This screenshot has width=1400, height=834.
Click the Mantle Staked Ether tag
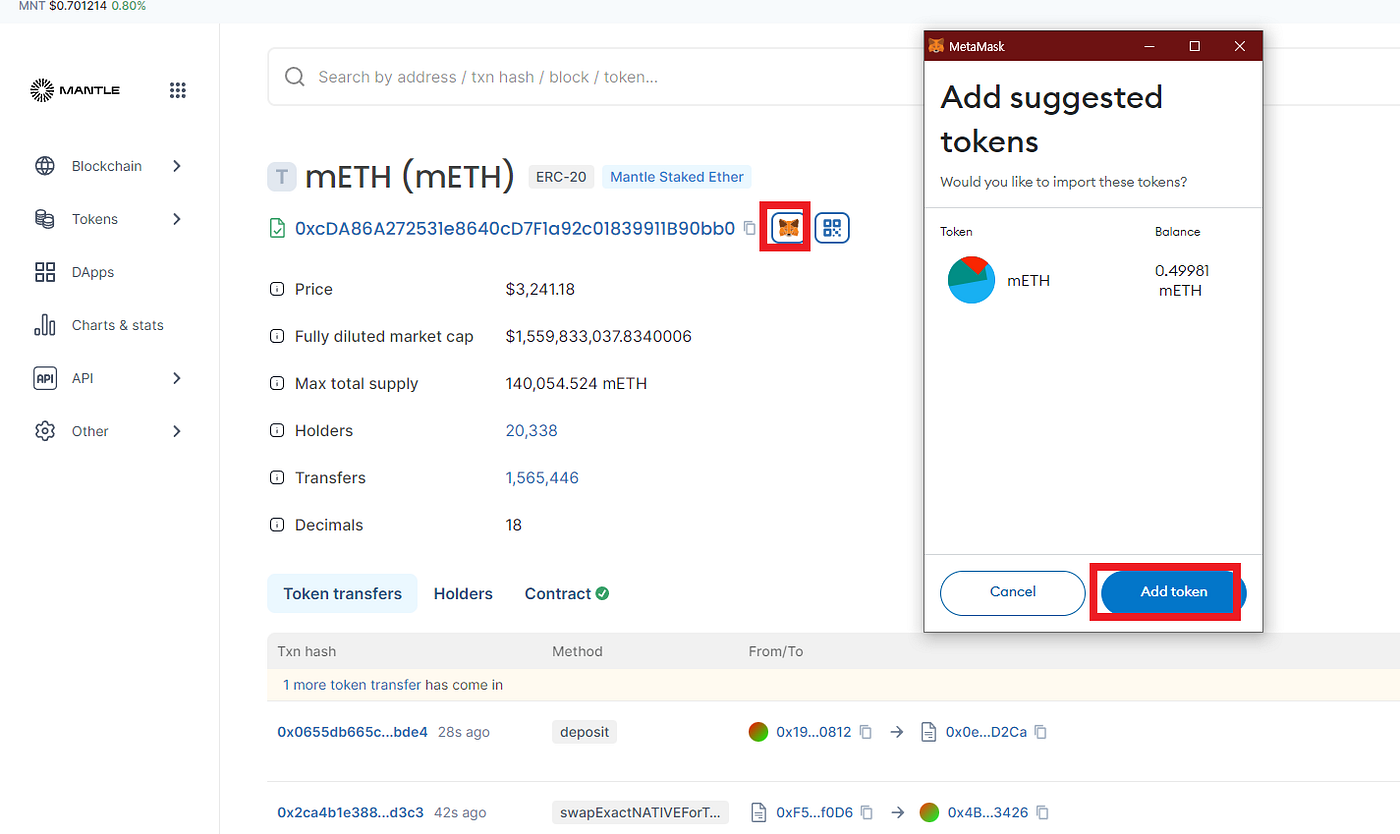(677, 177)
